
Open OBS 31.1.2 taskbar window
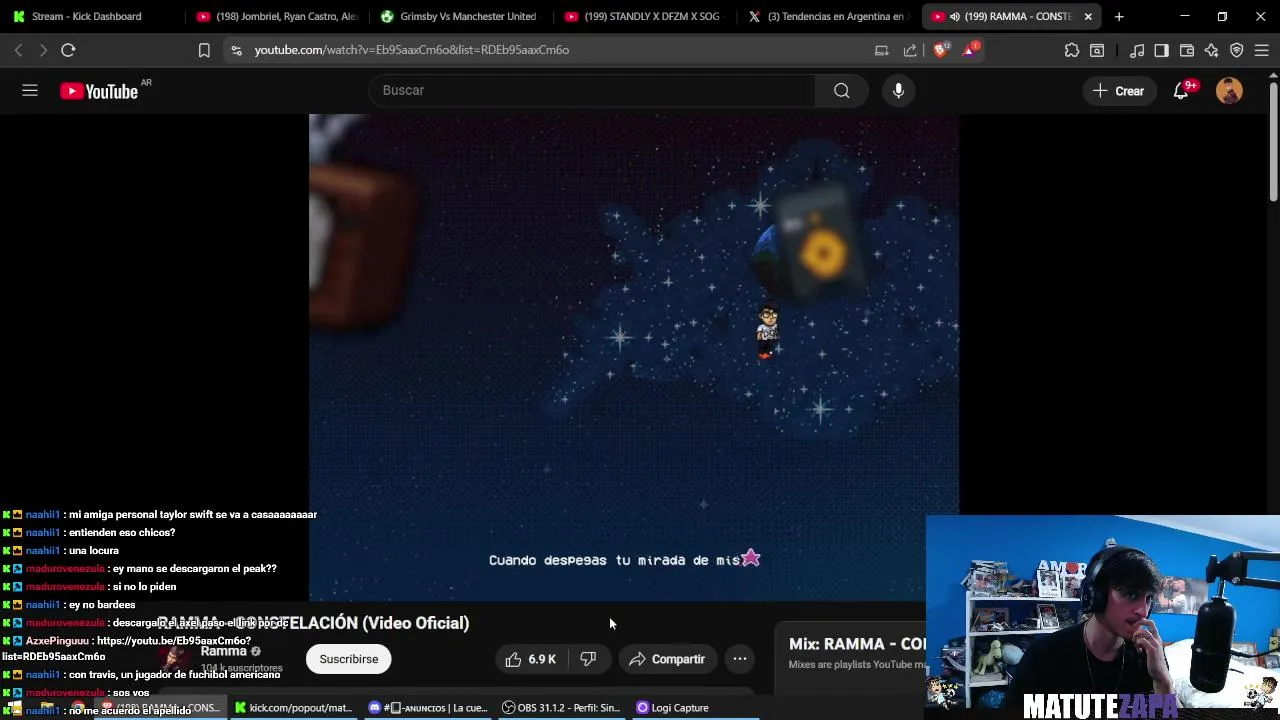click(x=562, y=708)
